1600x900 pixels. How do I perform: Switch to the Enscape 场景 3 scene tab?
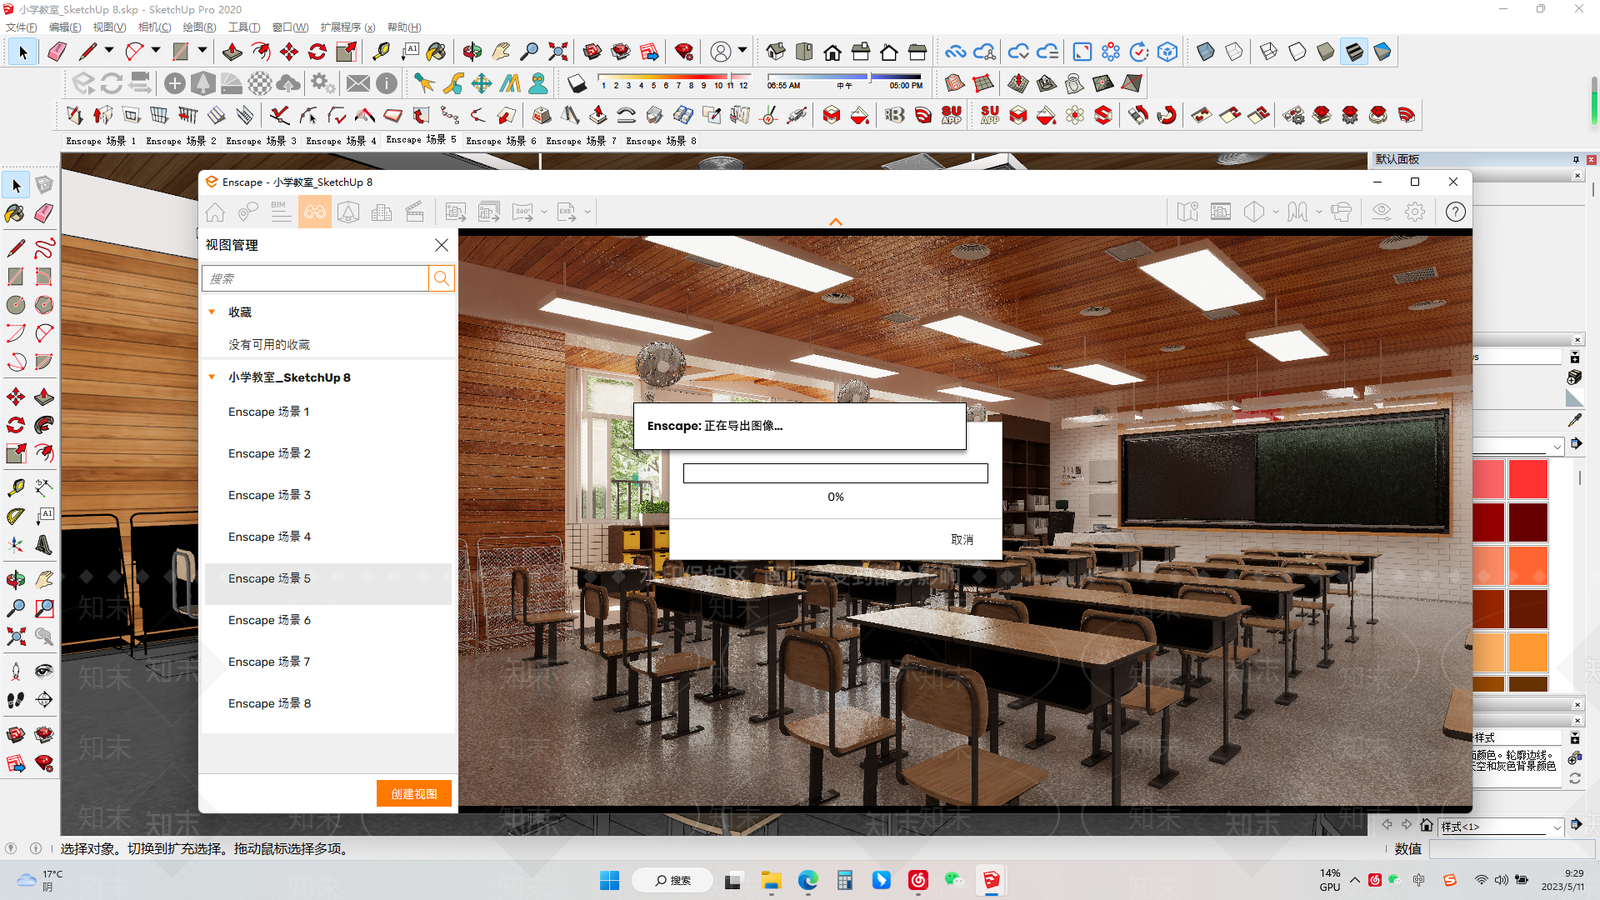click(x=261, y=141)
